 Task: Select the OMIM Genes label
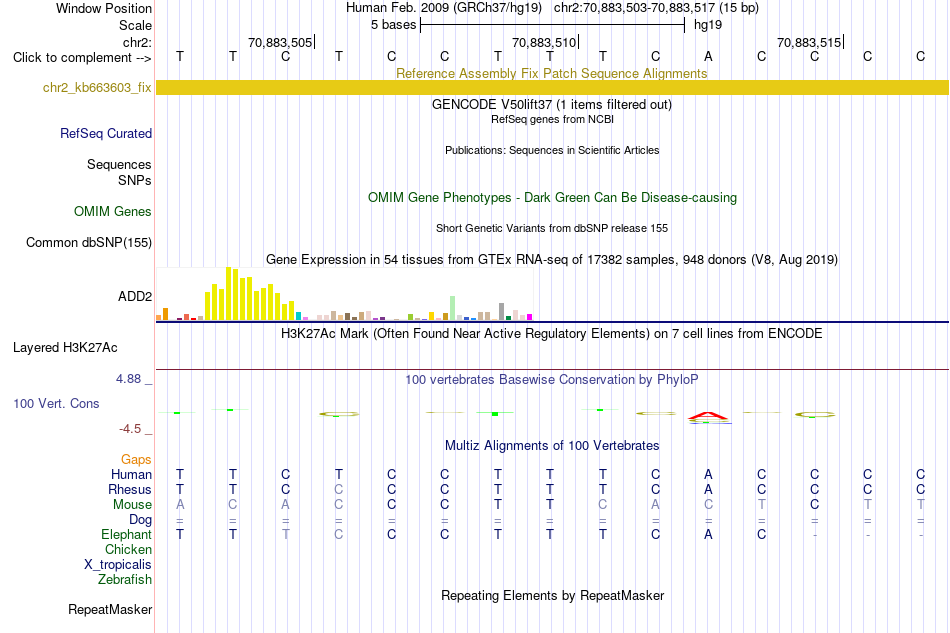(x=113, y=211)
